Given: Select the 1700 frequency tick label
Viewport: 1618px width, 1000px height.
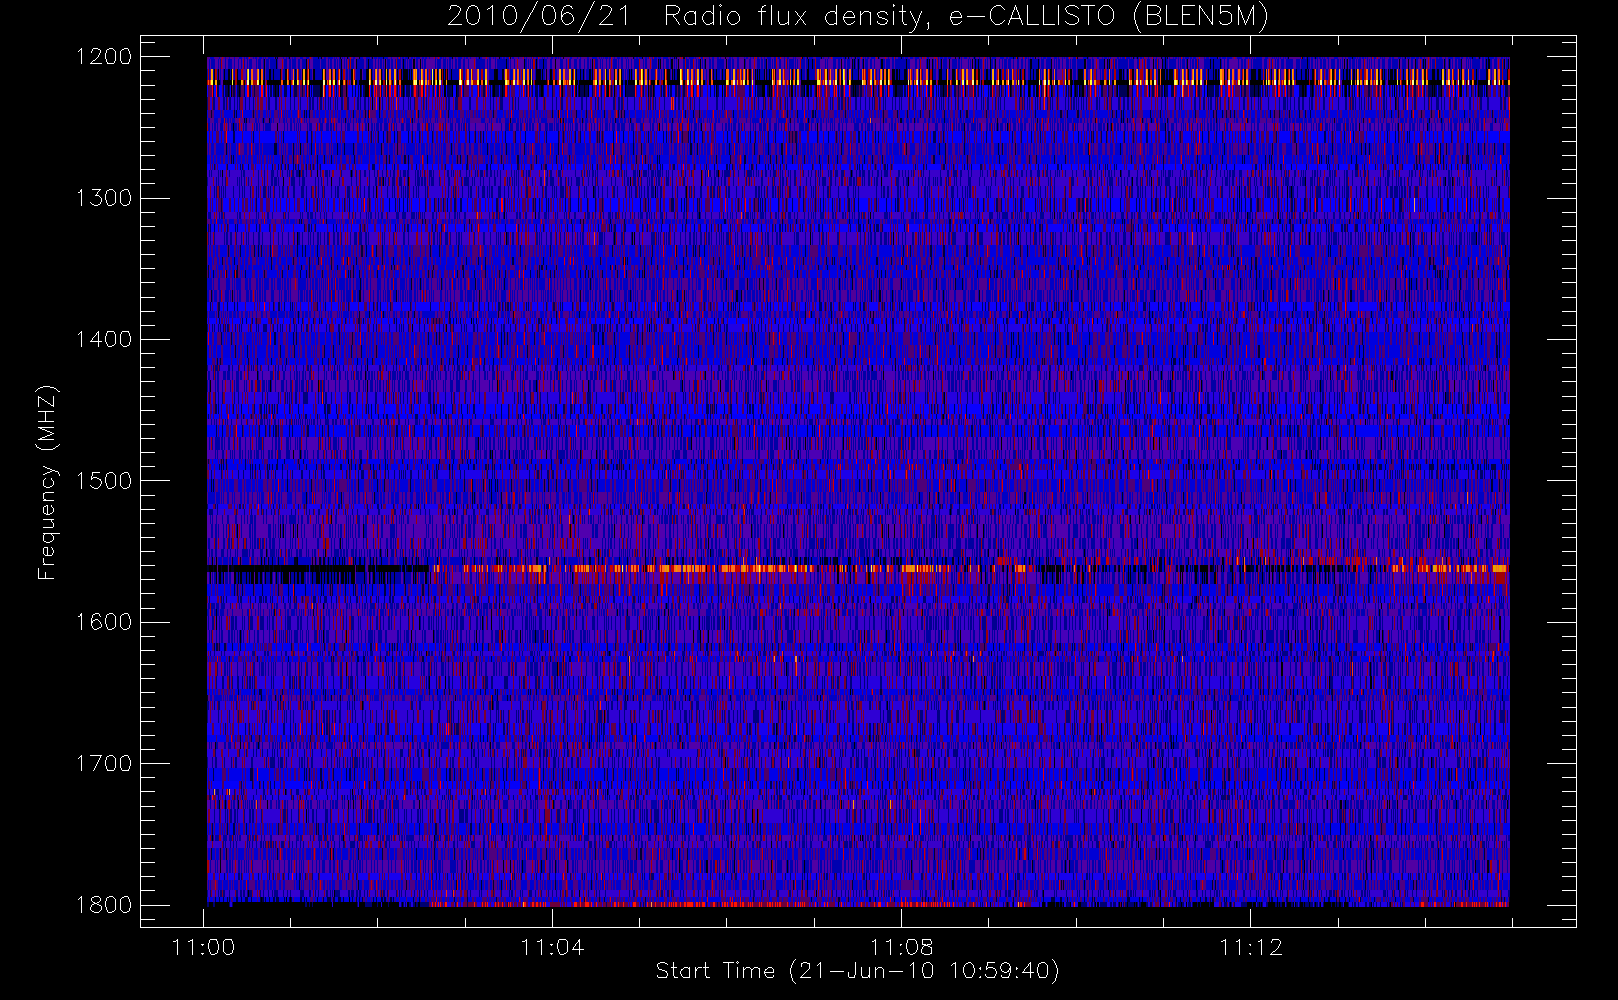Looking at the screenshot, I should 104,764.
